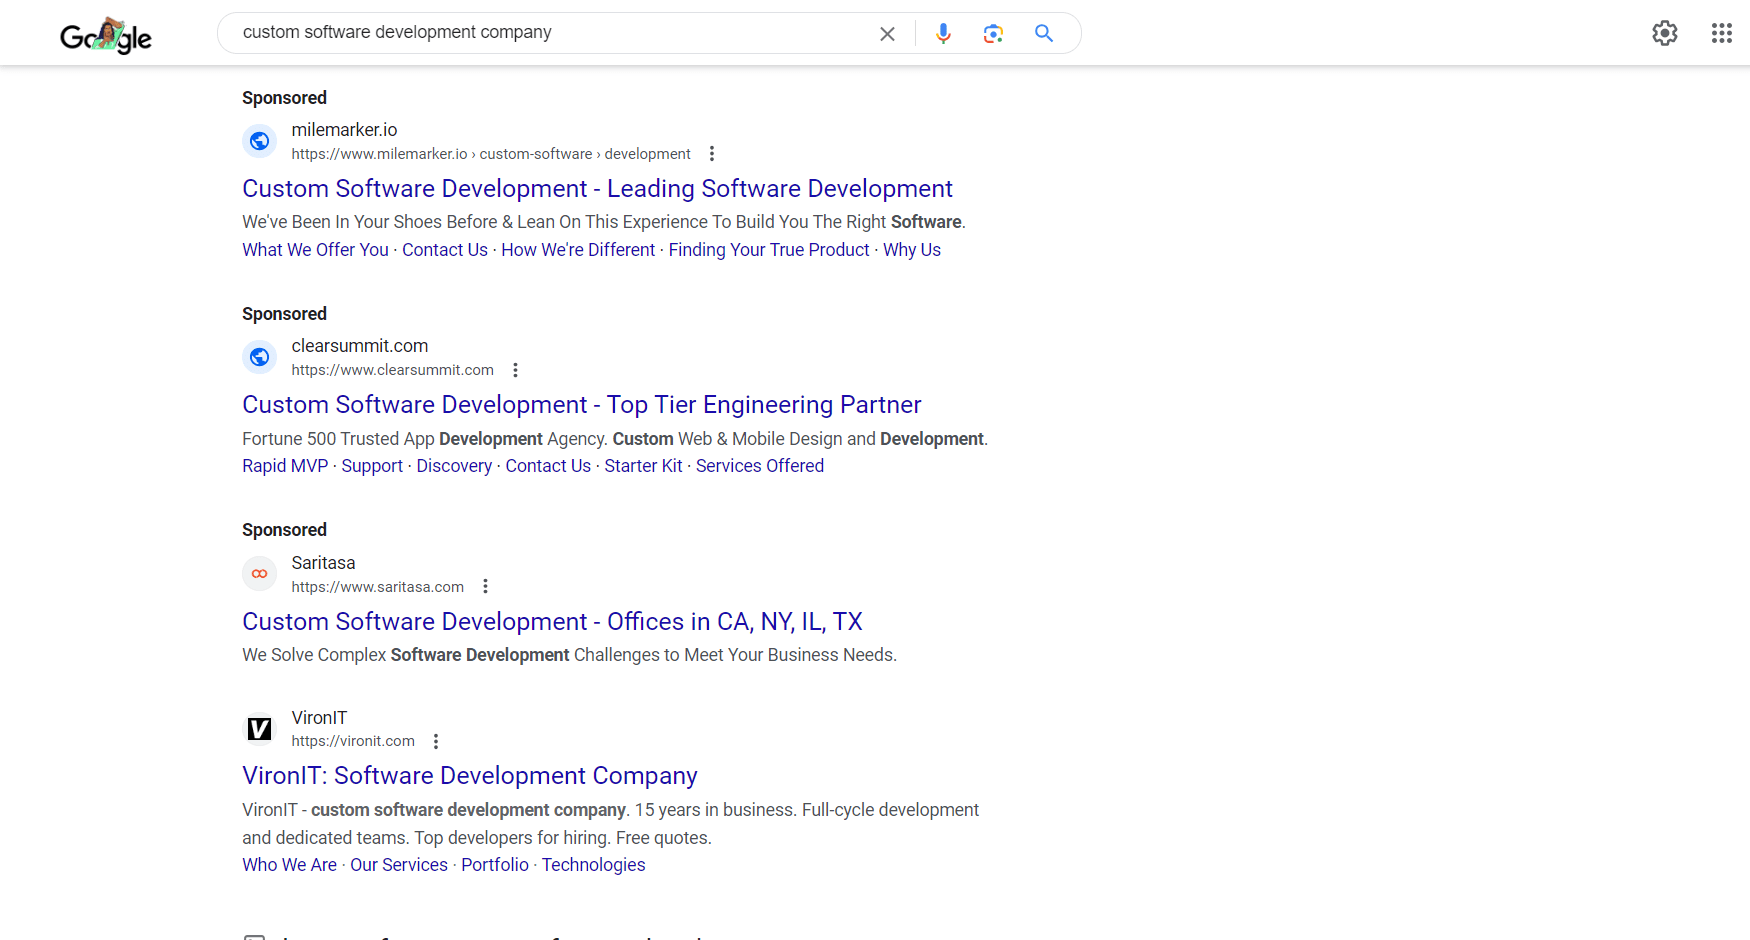The image size is (1750, 940).
Task: Click 'Services Offered' sitelink
Action: click(760, 466)
